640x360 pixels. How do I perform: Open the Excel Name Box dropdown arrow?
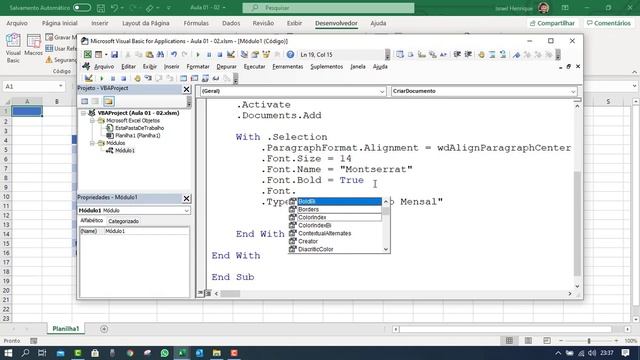click(x=60, y=86)
